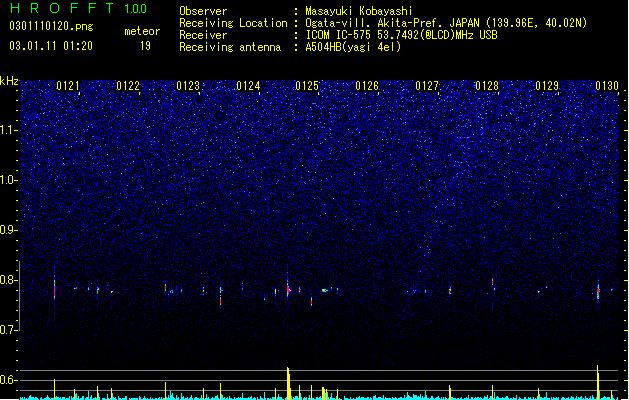
Task: Click the 0125 time marker label
Action: click(x=307, y=86)
